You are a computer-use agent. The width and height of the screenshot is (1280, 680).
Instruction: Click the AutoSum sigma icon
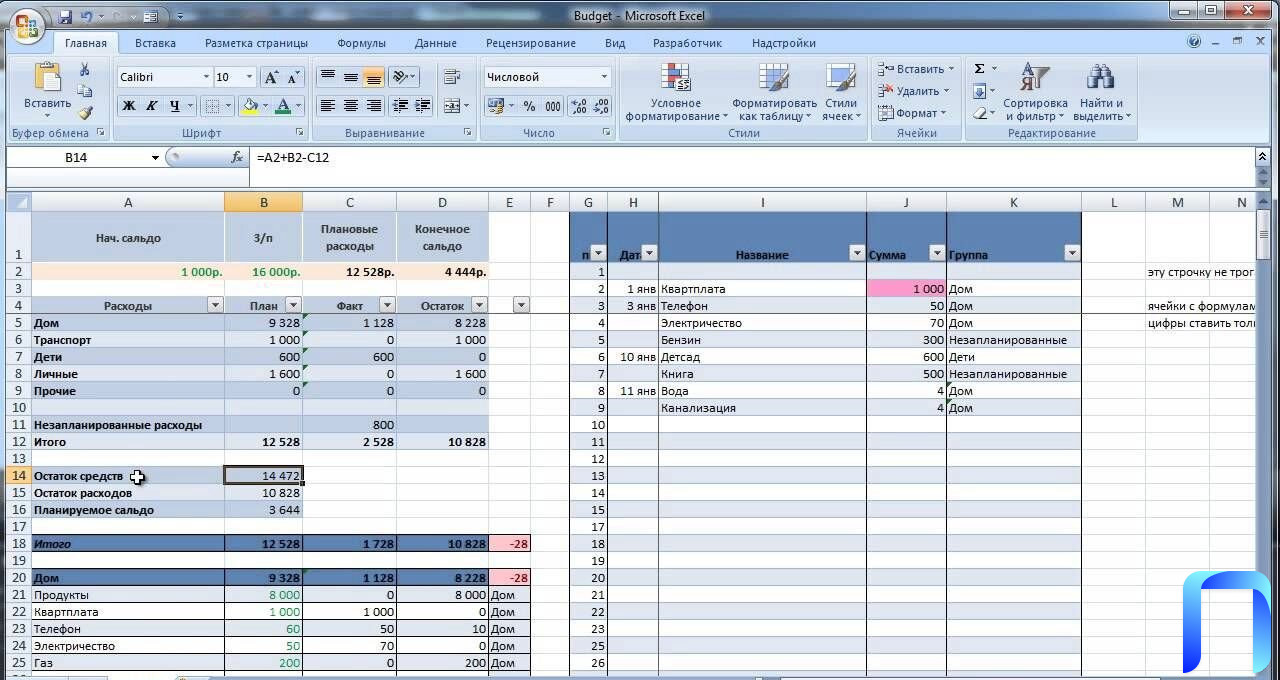[x=979, y=69]
